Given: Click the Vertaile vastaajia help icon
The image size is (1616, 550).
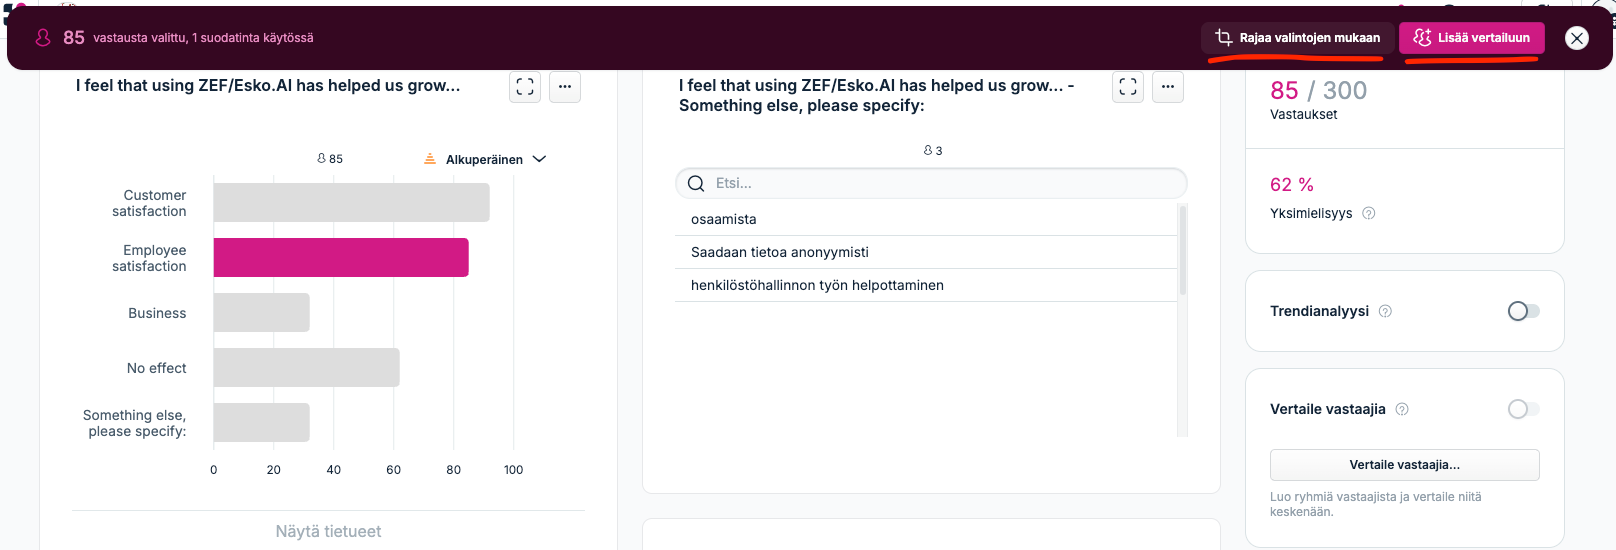Looking at the screenshot, I should click(x=1402, y=409).
